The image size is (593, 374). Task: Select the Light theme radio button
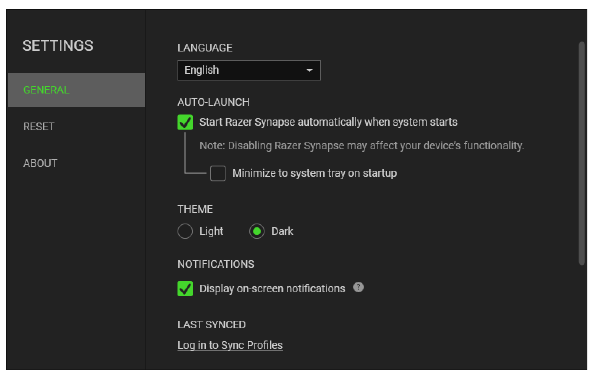[185, 231]
